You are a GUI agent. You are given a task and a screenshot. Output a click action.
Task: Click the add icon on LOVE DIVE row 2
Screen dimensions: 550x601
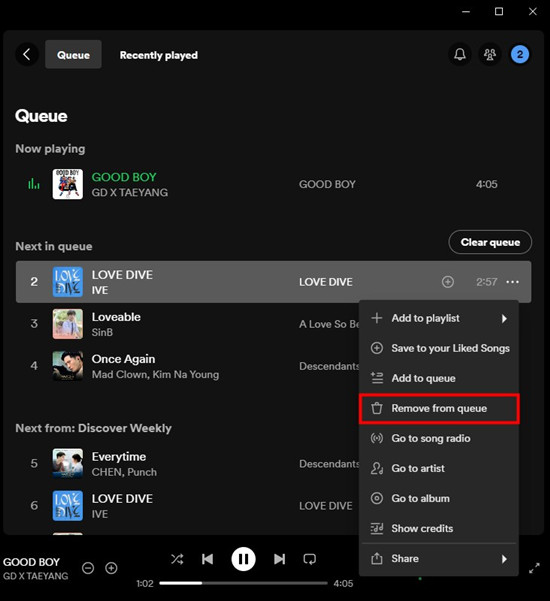[448, 282]
